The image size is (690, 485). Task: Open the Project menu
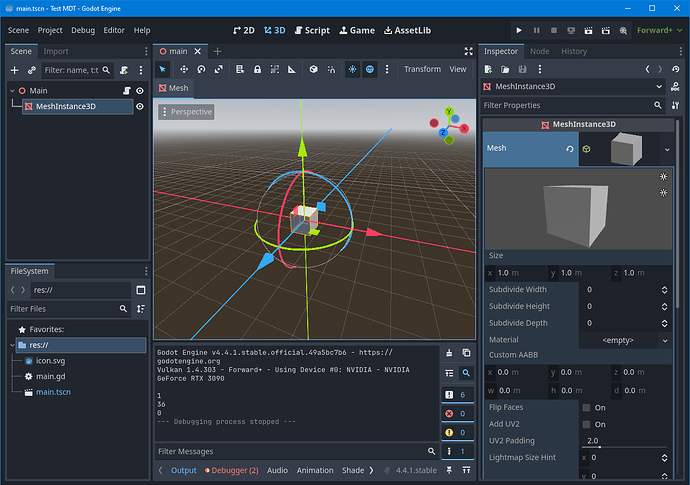[50, 30]
